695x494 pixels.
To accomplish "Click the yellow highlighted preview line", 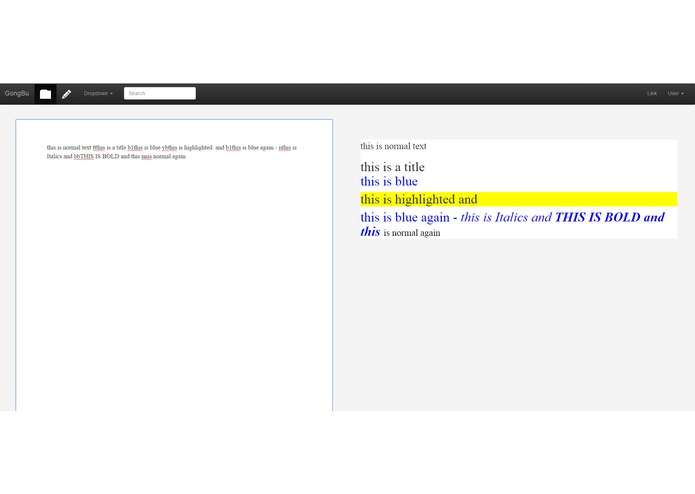I will 519,199.
